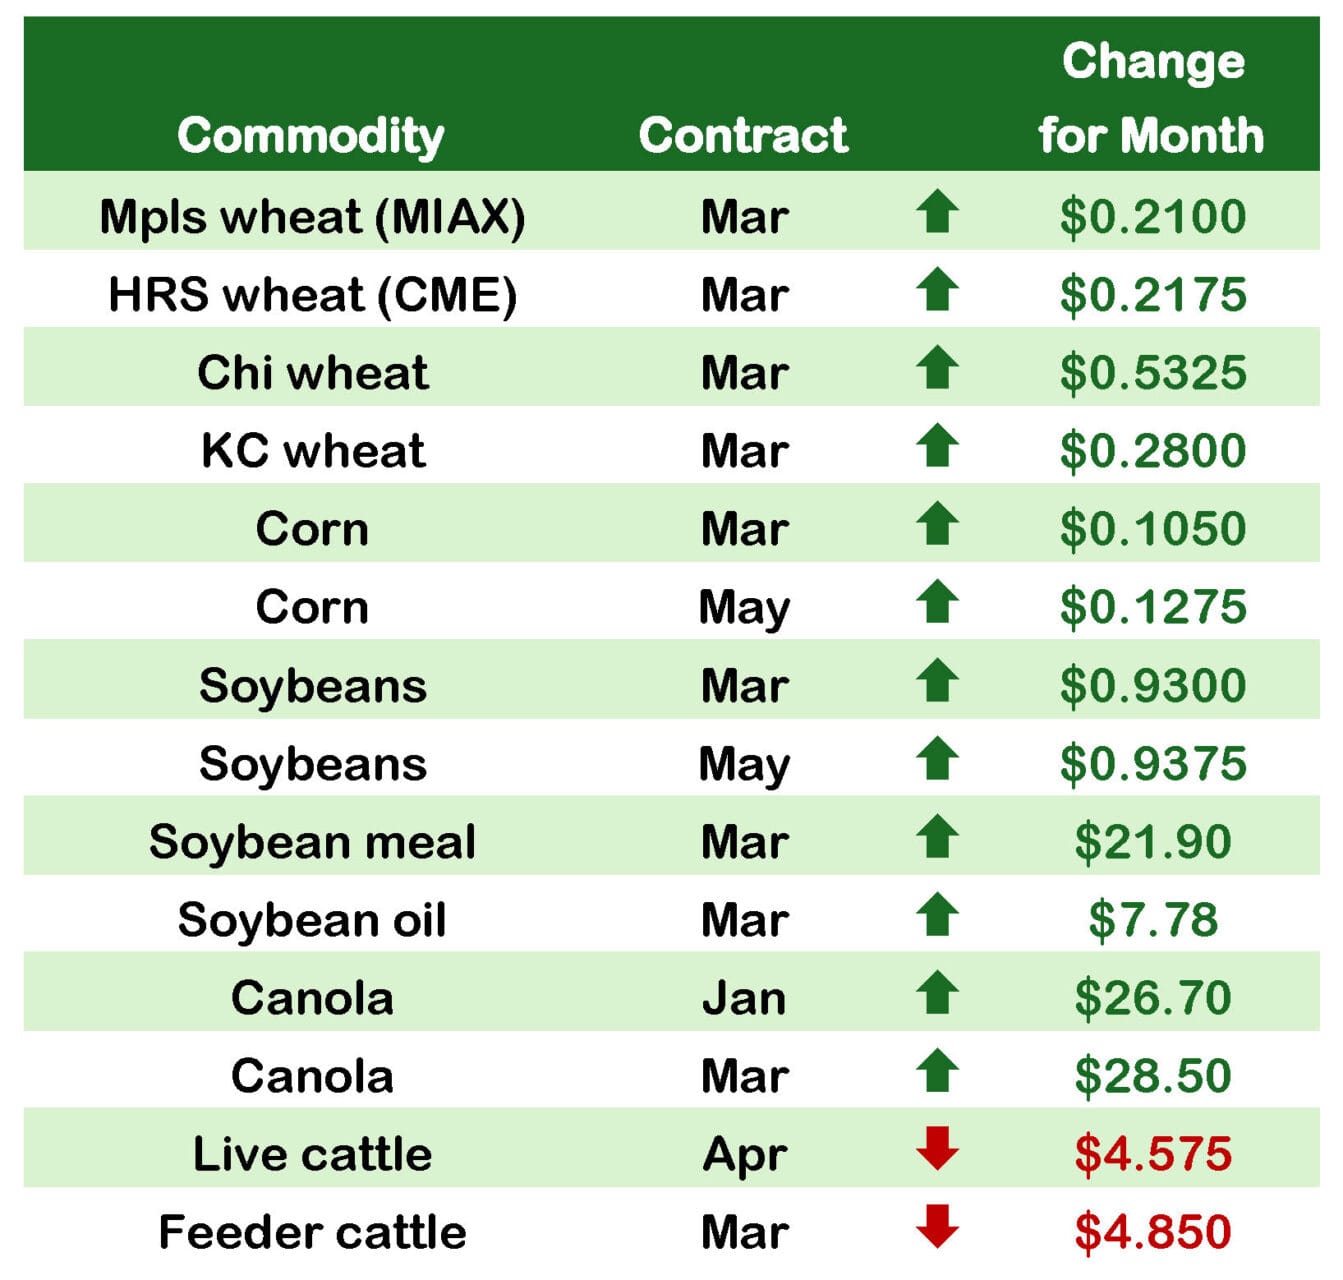The height and width of the screenshot is (1280, 1343).
Task: Click the green up arrow for Mpls wheat
Action: (937, 212)
